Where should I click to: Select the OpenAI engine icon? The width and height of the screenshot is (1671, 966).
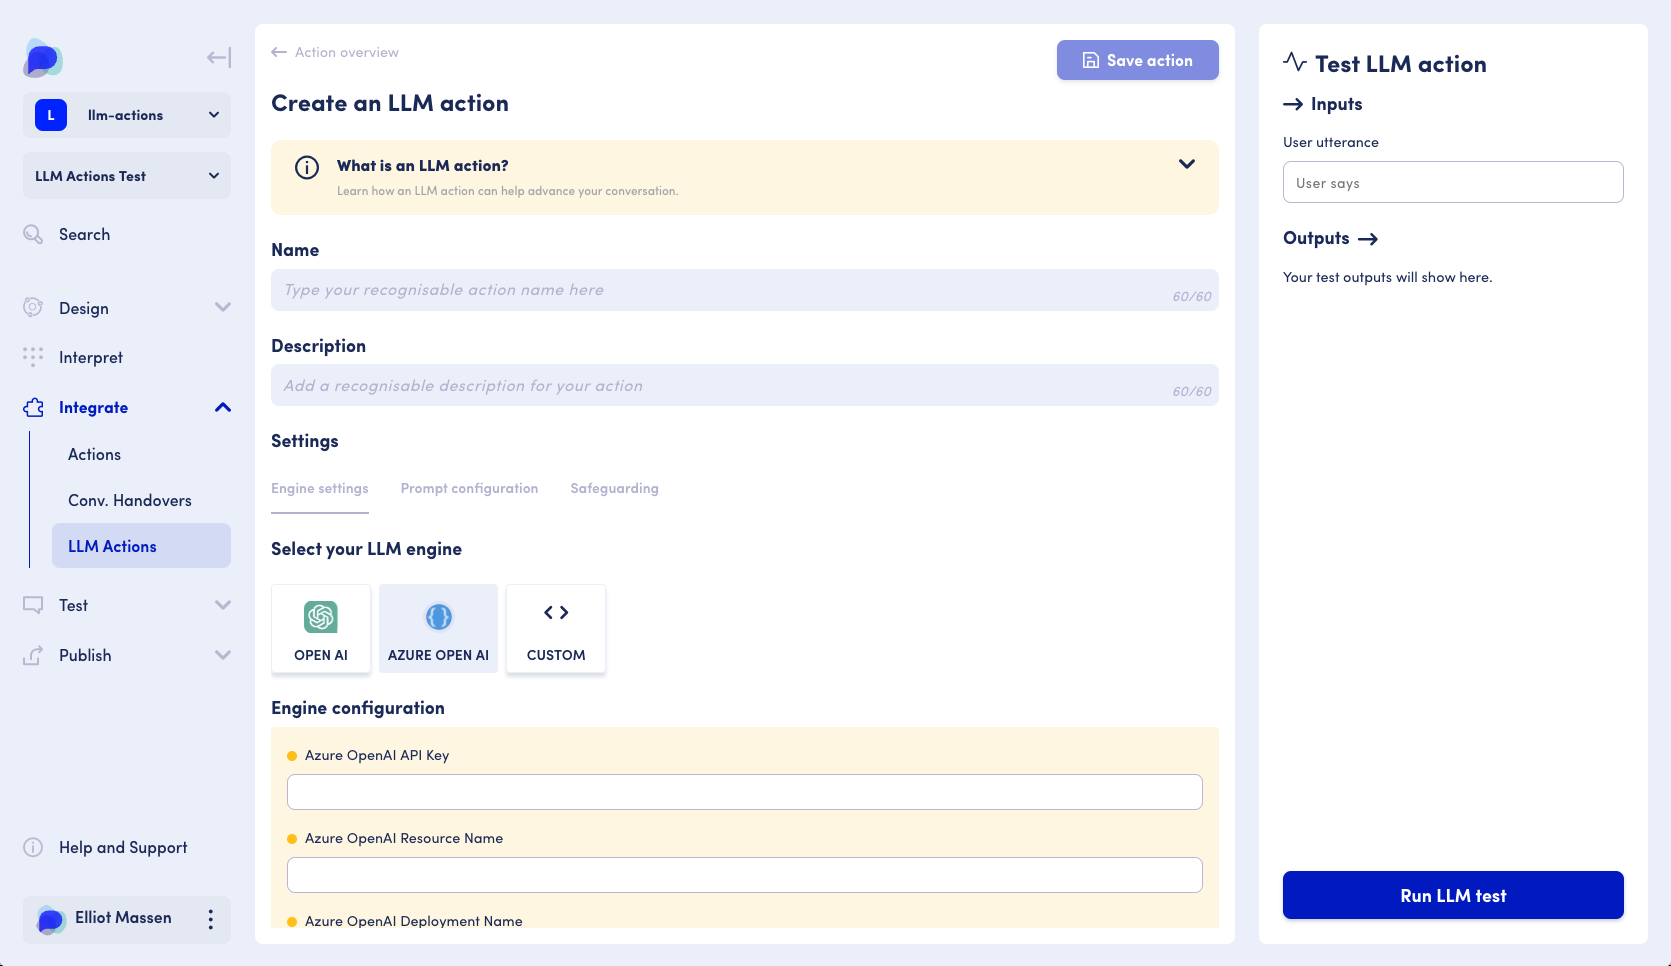pyautogui.click(x=321, y=617)
